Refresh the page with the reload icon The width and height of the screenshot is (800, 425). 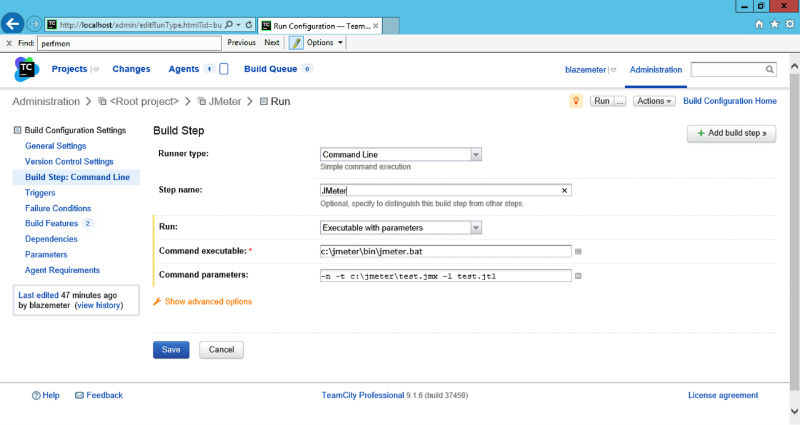click(x=249, y=24)
